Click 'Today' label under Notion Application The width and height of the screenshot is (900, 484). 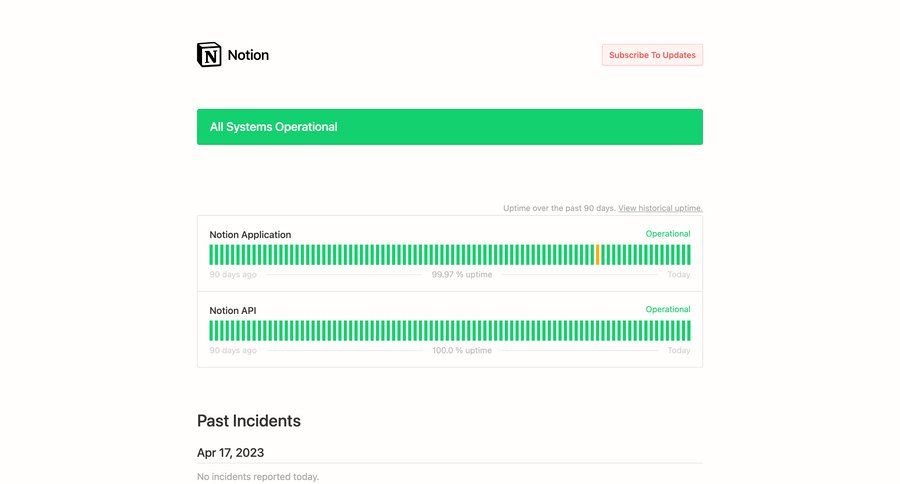click(678, 274)
